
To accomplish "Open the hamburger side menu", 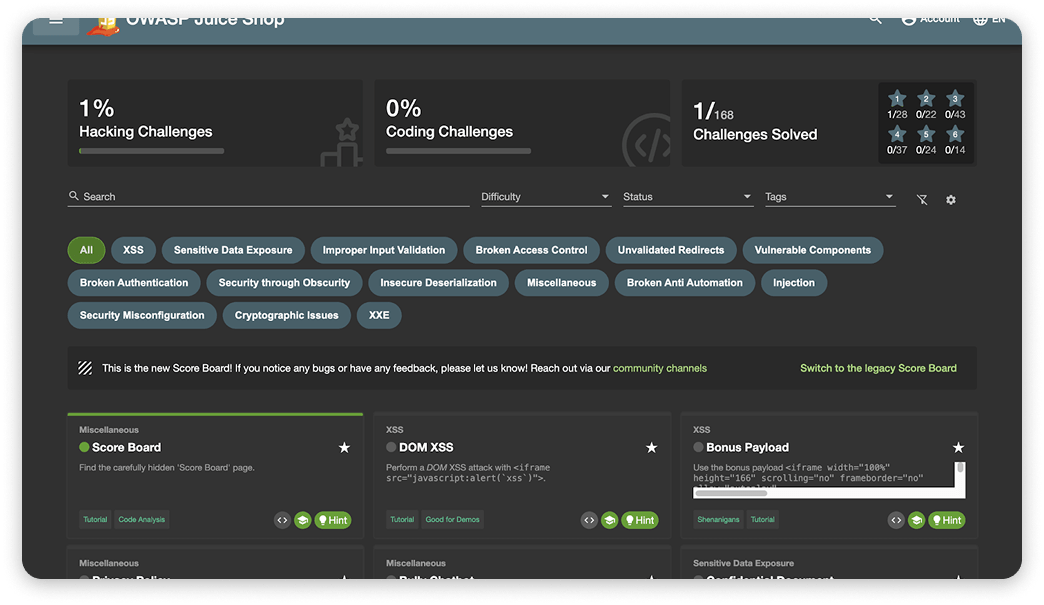I will point(56,21).
